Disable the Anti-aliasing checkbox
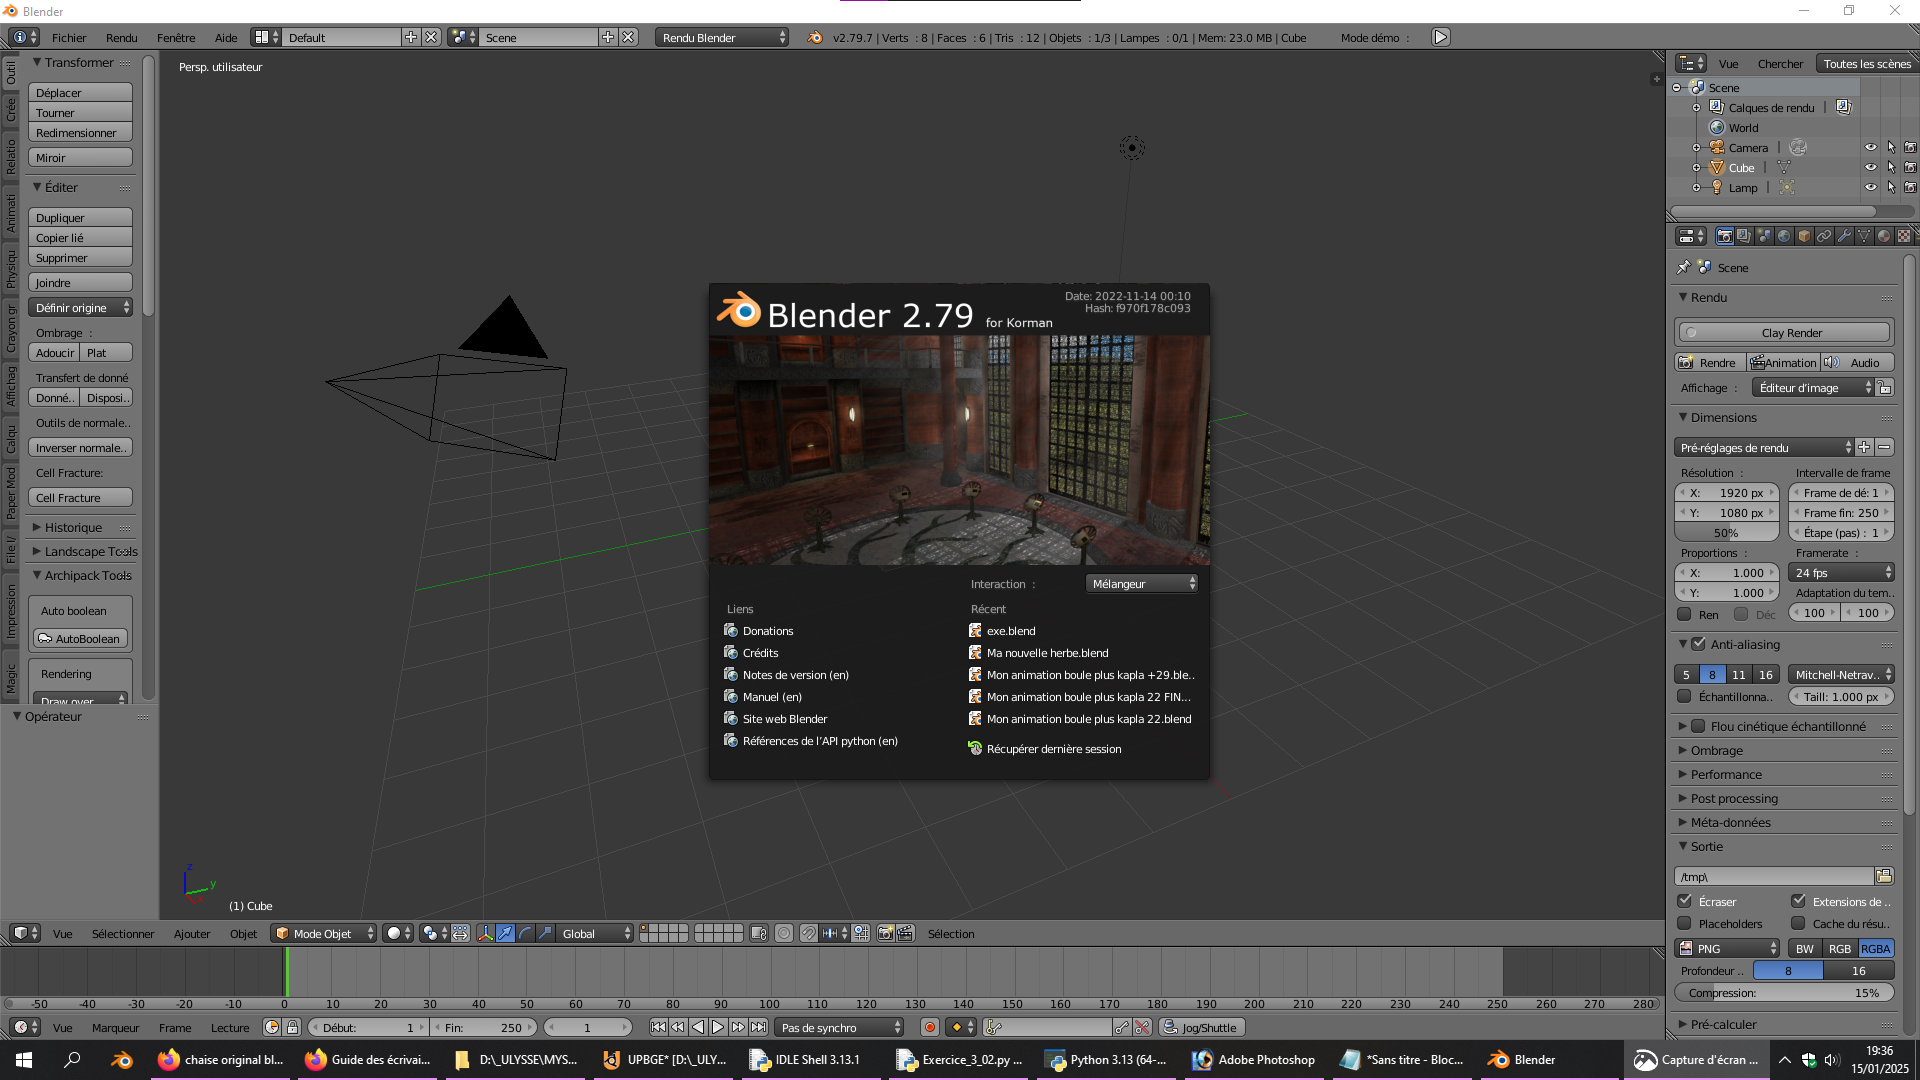This screenshot has width=1920, height=1080. pyautogui.click(x=1698, y=644)
